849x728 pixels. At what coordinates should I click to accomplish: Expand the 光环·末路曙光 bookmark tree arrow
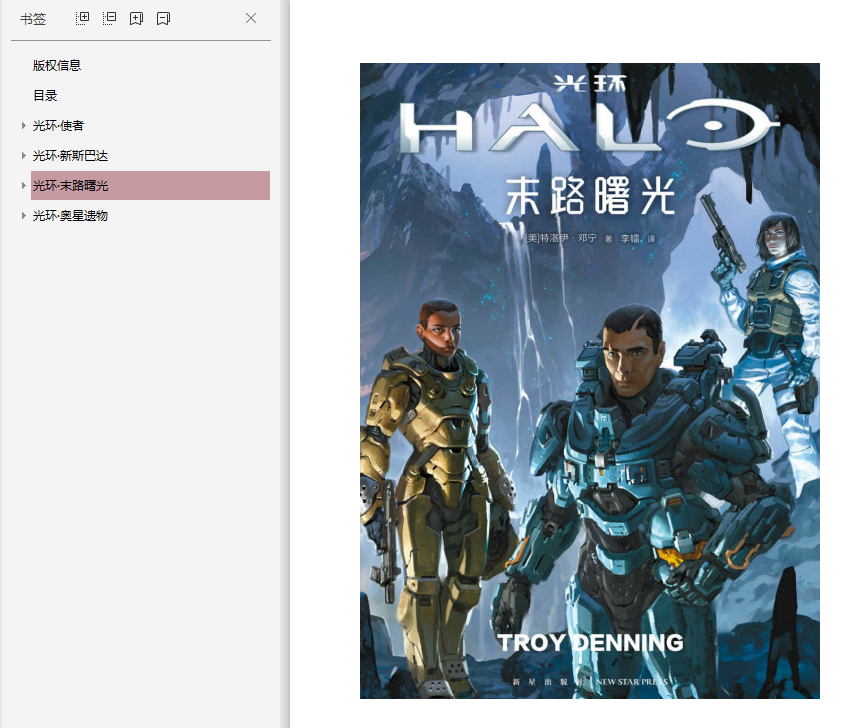[x=23, y=186]
